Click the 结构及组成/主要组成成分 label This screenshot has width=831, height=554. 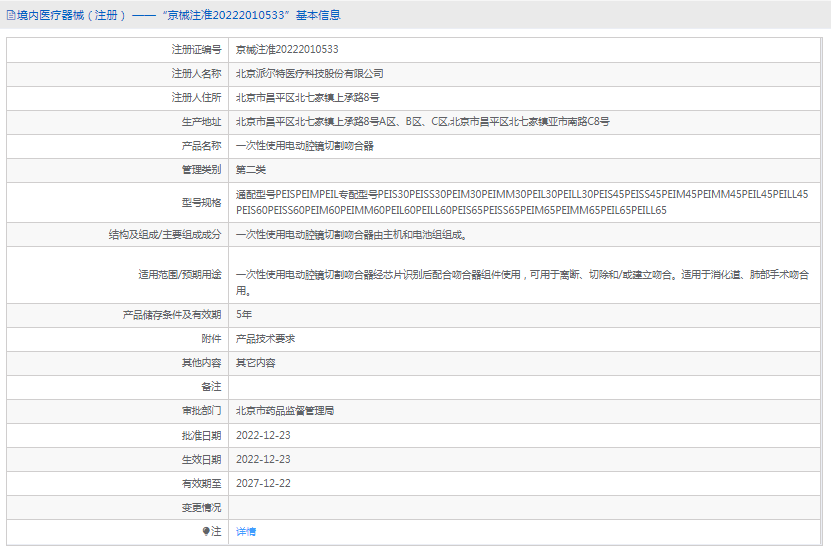(x=165, y=234)
